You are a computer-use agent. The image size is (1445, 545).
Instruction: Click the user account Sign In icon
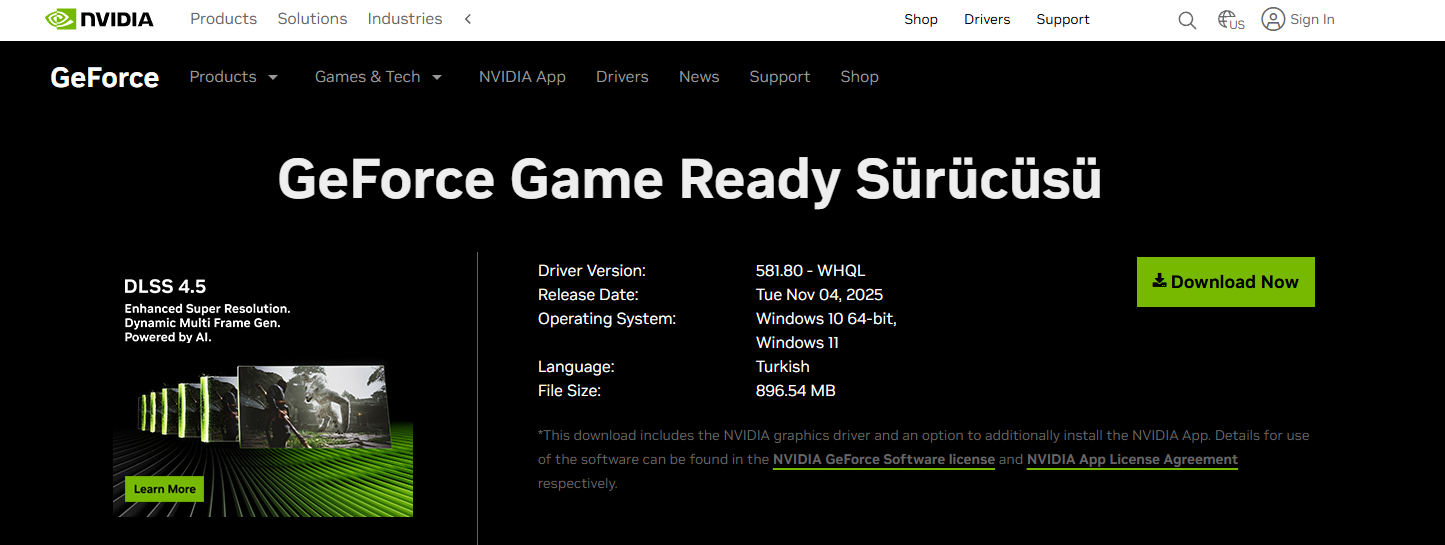pos(1272,19)
